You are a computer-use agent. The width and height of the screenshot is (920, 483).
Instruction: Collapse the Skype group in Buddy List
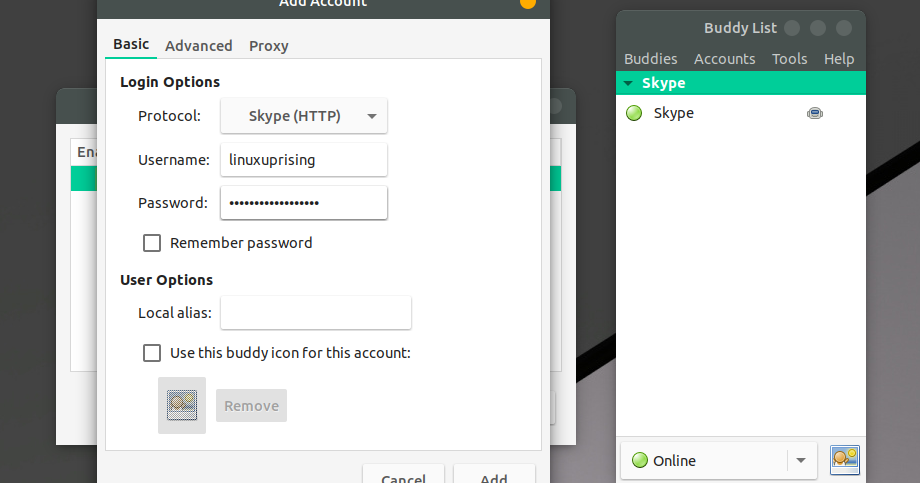(628, 83)
